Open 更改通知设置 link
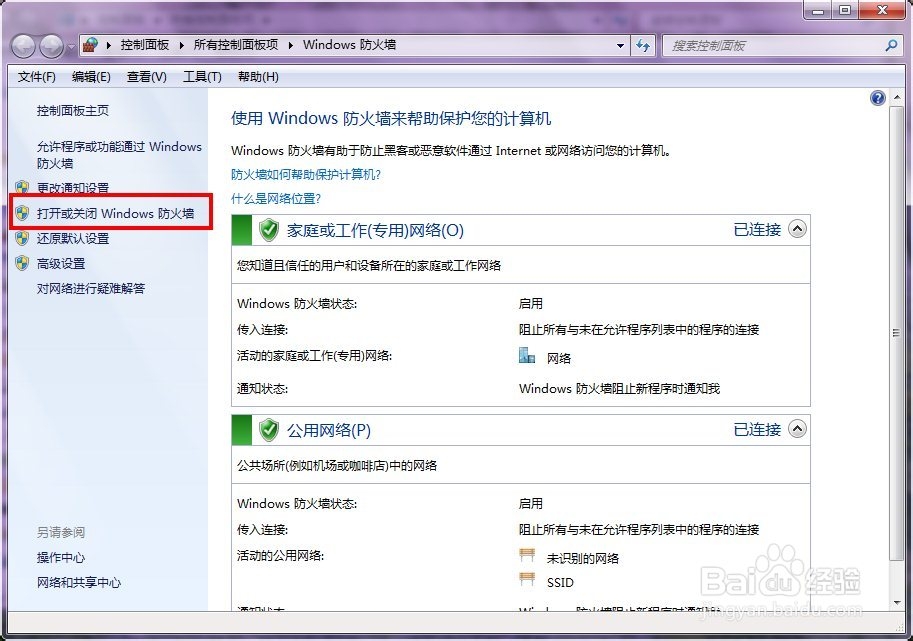Viewport: 913px width, 641px height. click(x=73, y=188)
